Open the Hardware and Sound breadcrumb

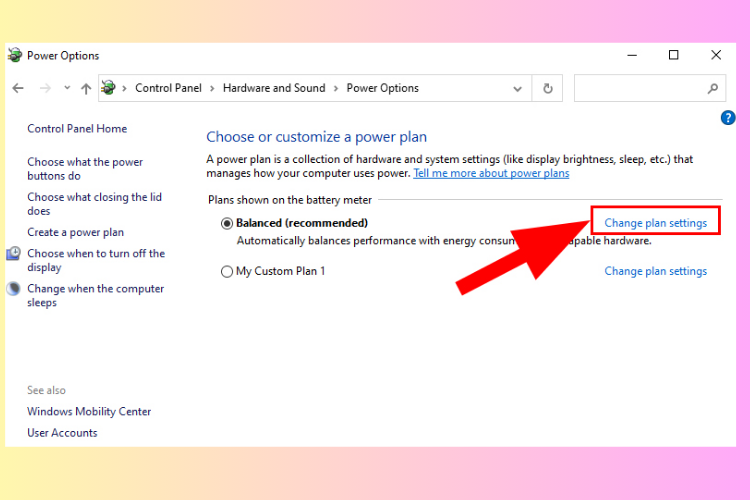274,88
